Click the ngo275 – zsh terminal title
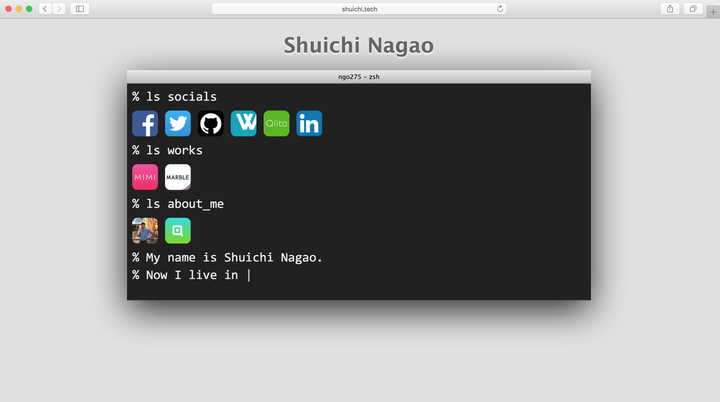The image size is (720, 402). coord(359,77)
